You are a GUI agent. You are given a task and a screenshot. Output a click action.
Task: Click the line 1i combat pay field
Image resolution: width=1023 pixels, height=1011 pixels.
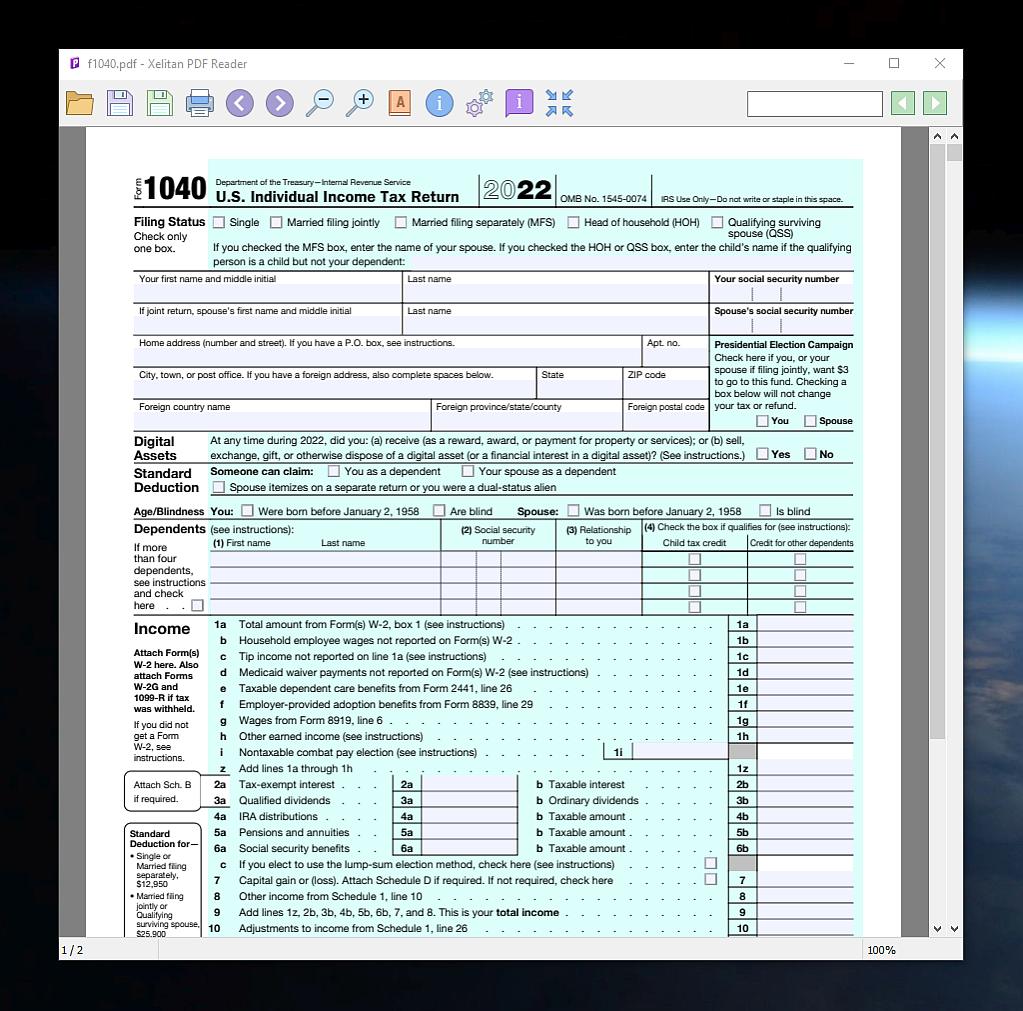pyautogui.click(x=679, y=752)
